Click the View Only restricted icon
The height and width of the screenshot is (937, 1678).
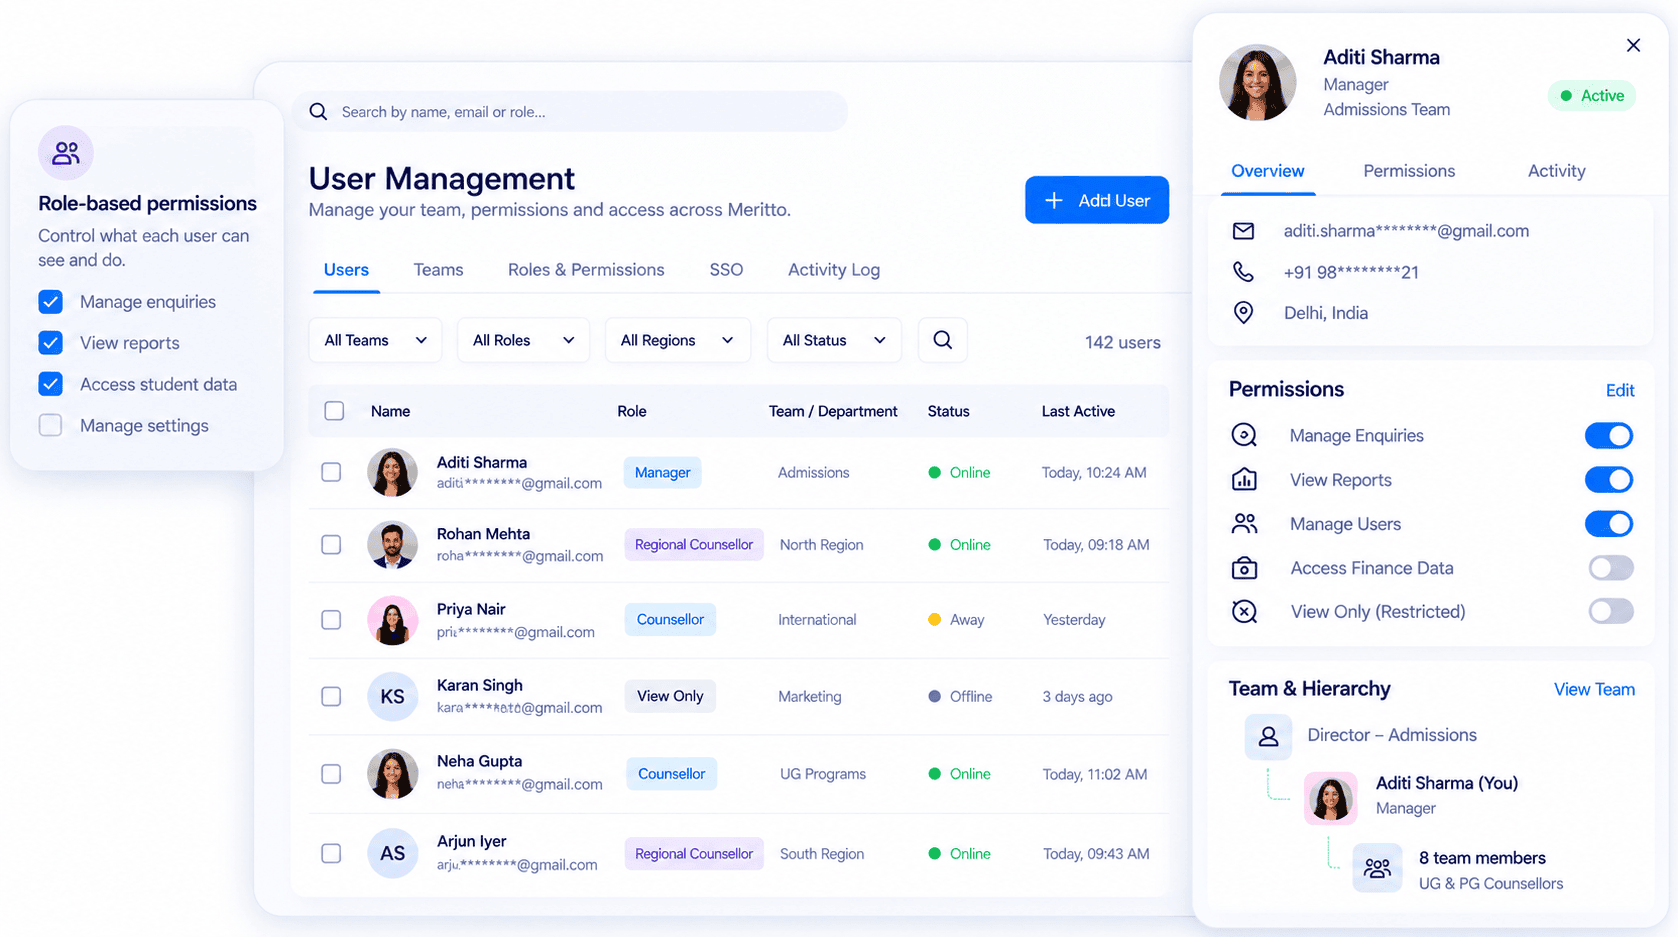[x=1244, y=611]
